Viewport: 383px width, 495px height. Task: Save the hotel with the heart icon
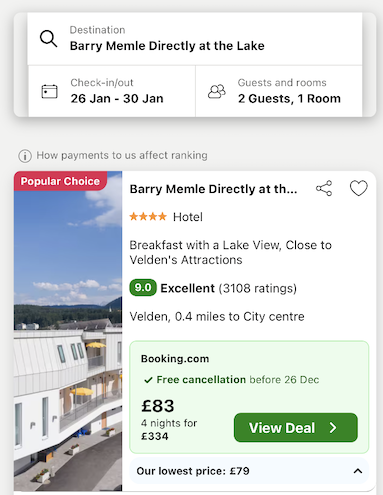pyautogui.click(x=359, y=188)
